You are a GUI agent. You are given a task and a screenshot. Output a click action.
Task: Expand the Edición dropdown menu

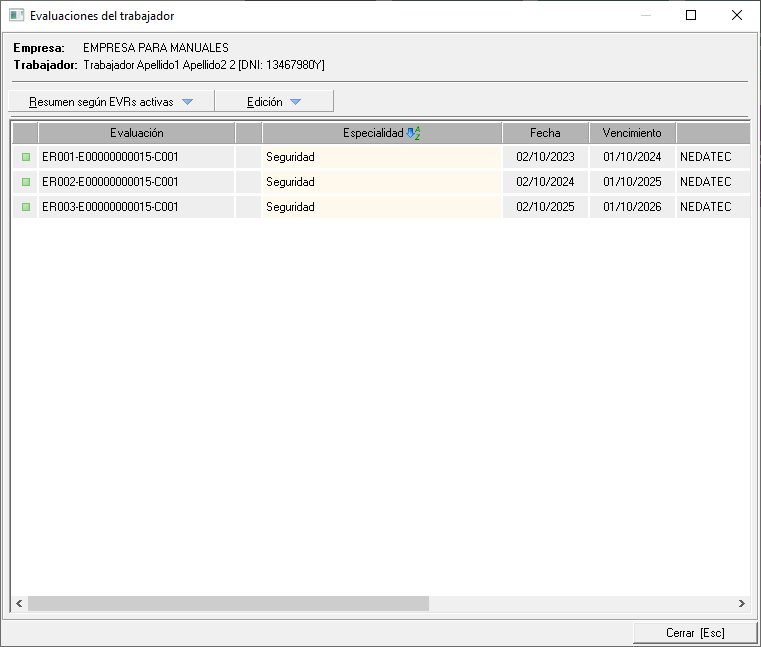pos(274,102)
